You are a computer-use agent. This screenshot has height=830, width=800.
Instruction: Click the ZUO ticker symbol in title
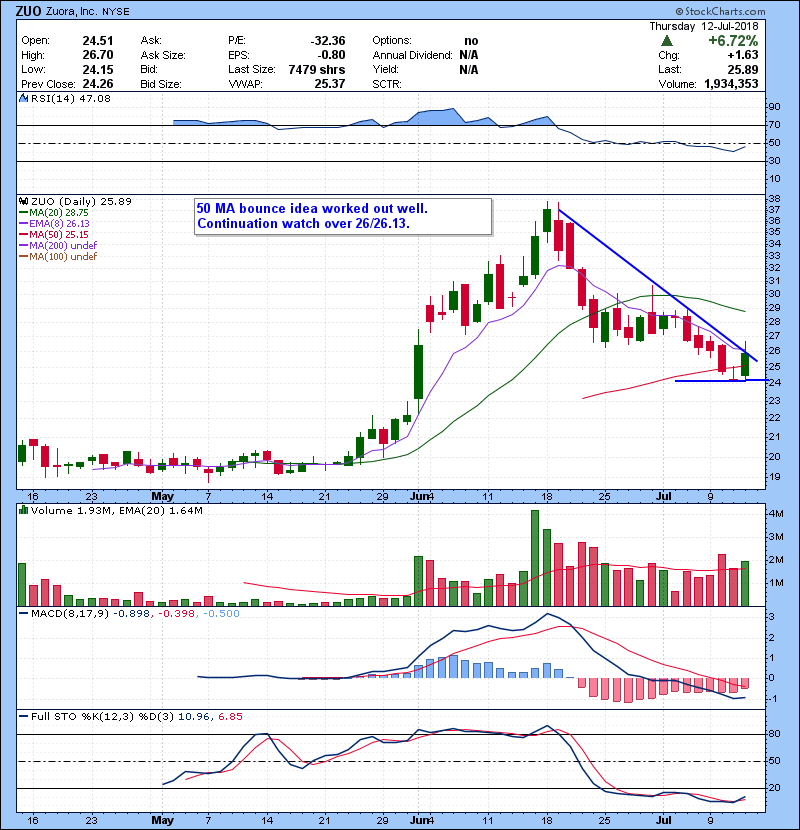tap(28, 11)
